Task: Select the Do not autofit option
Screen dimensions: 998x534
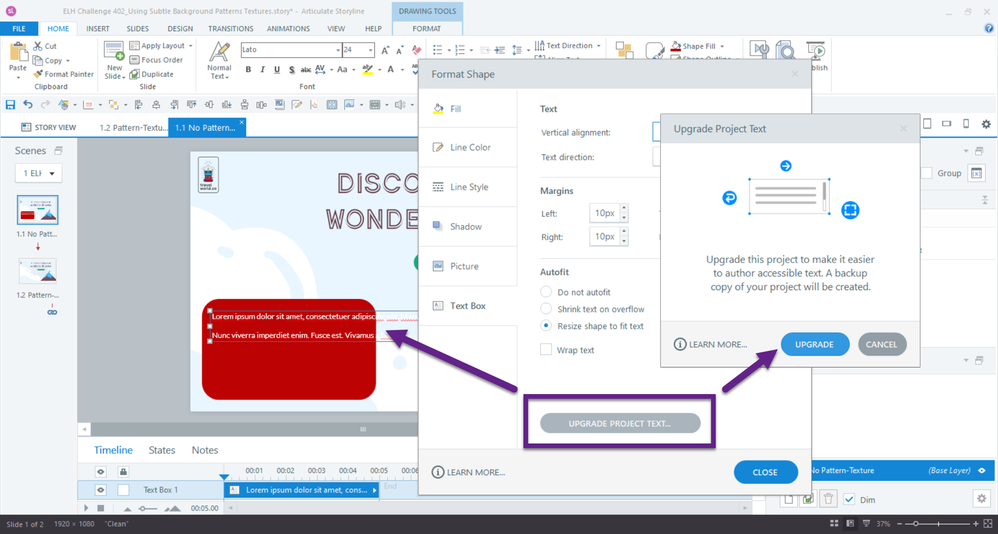Action: (546, 292)
